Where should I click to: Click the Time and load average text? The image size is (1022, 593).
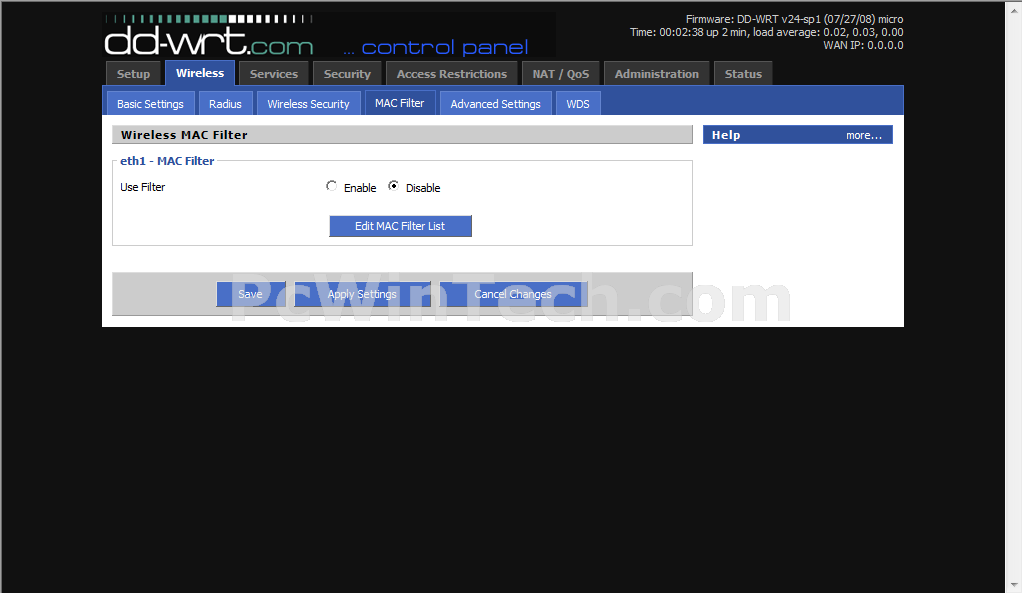[x=766, y=33]
